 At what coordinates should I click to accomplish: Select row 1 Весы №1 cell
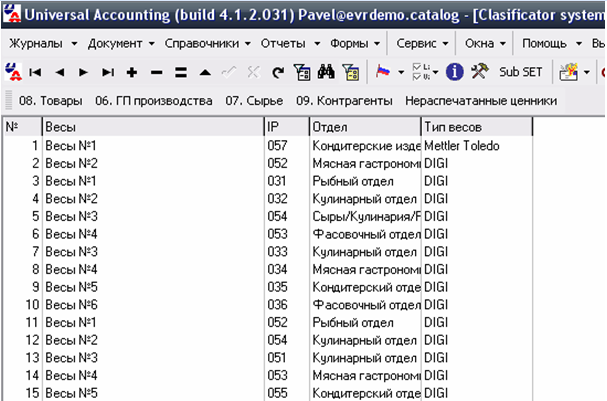(x=153, y=146)
